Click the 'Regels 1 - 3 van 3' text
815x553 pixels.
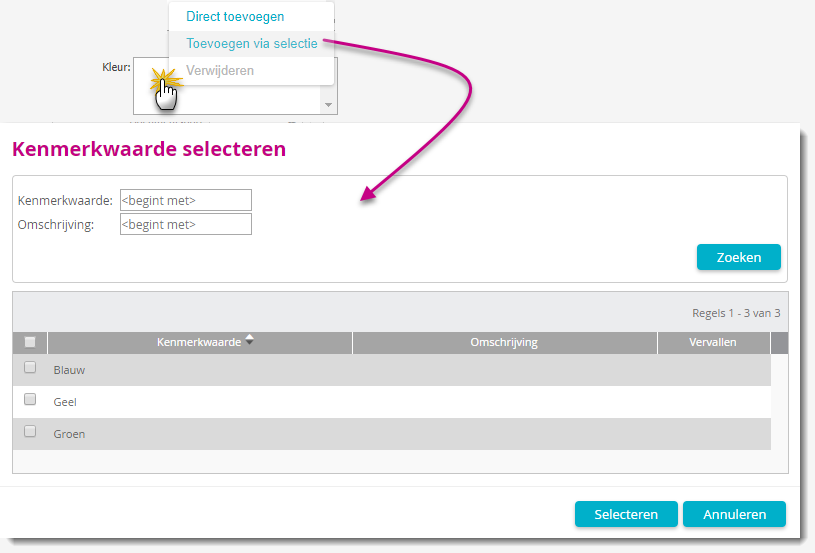click(736, 313)
